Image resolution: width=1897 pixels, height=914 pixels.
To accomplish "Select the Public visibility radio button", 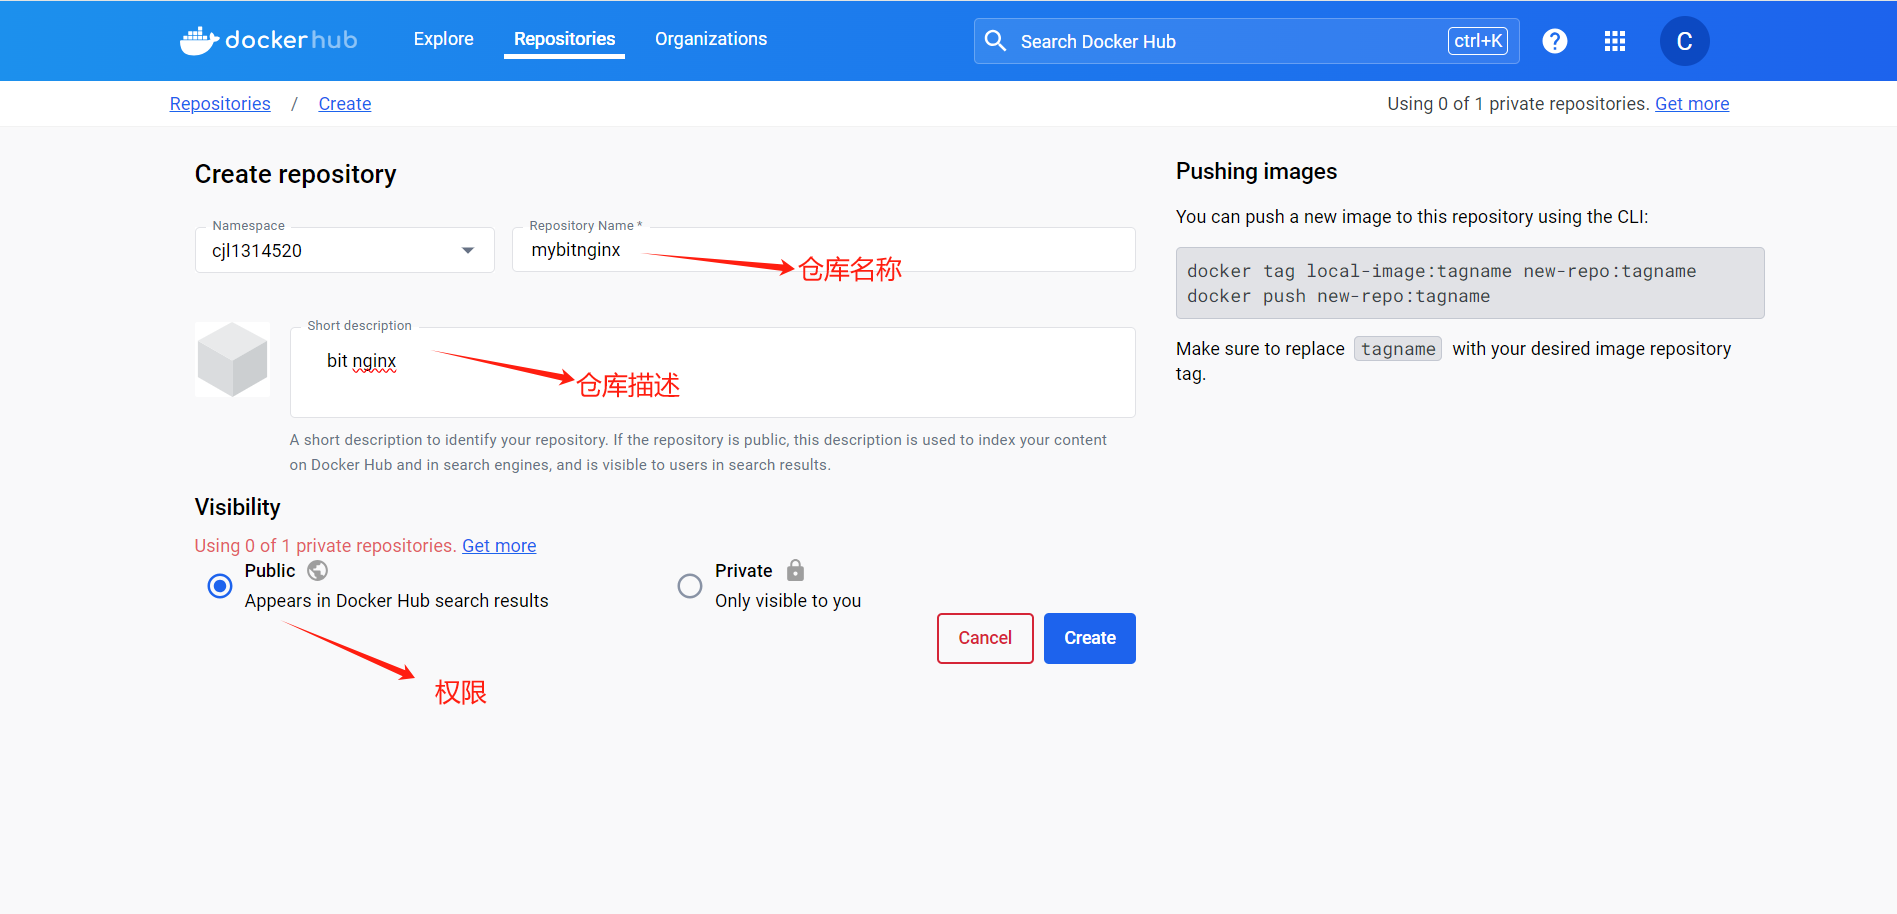I will pyautogui.click(x=220, y=586).
